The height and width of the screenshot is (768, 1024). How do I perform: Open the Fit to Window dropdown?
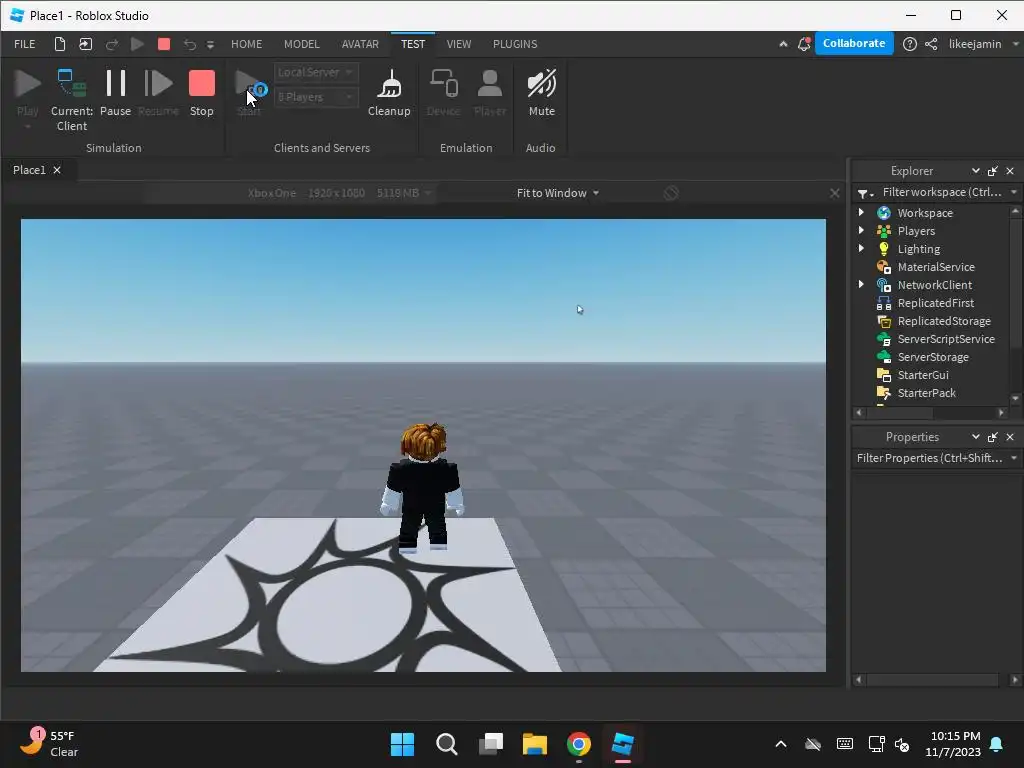pos(557,193)
